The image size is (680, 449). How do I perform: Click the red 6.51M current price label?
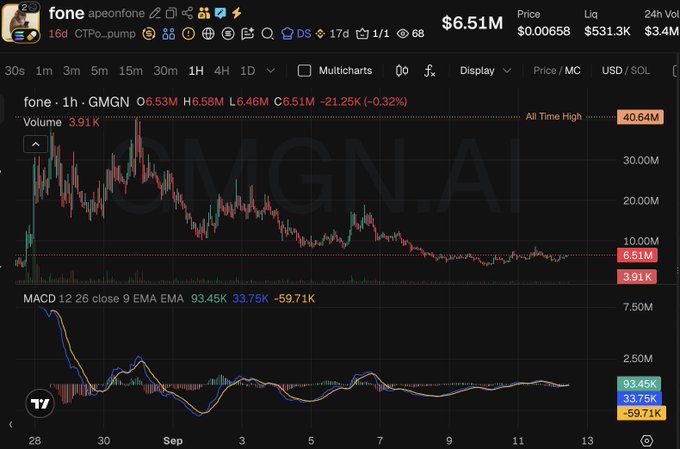coord(637,255)
